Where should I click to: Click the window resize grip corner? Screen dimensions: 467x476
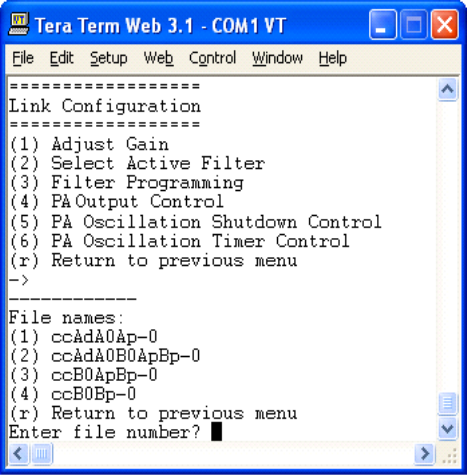(x=449, y=455)
